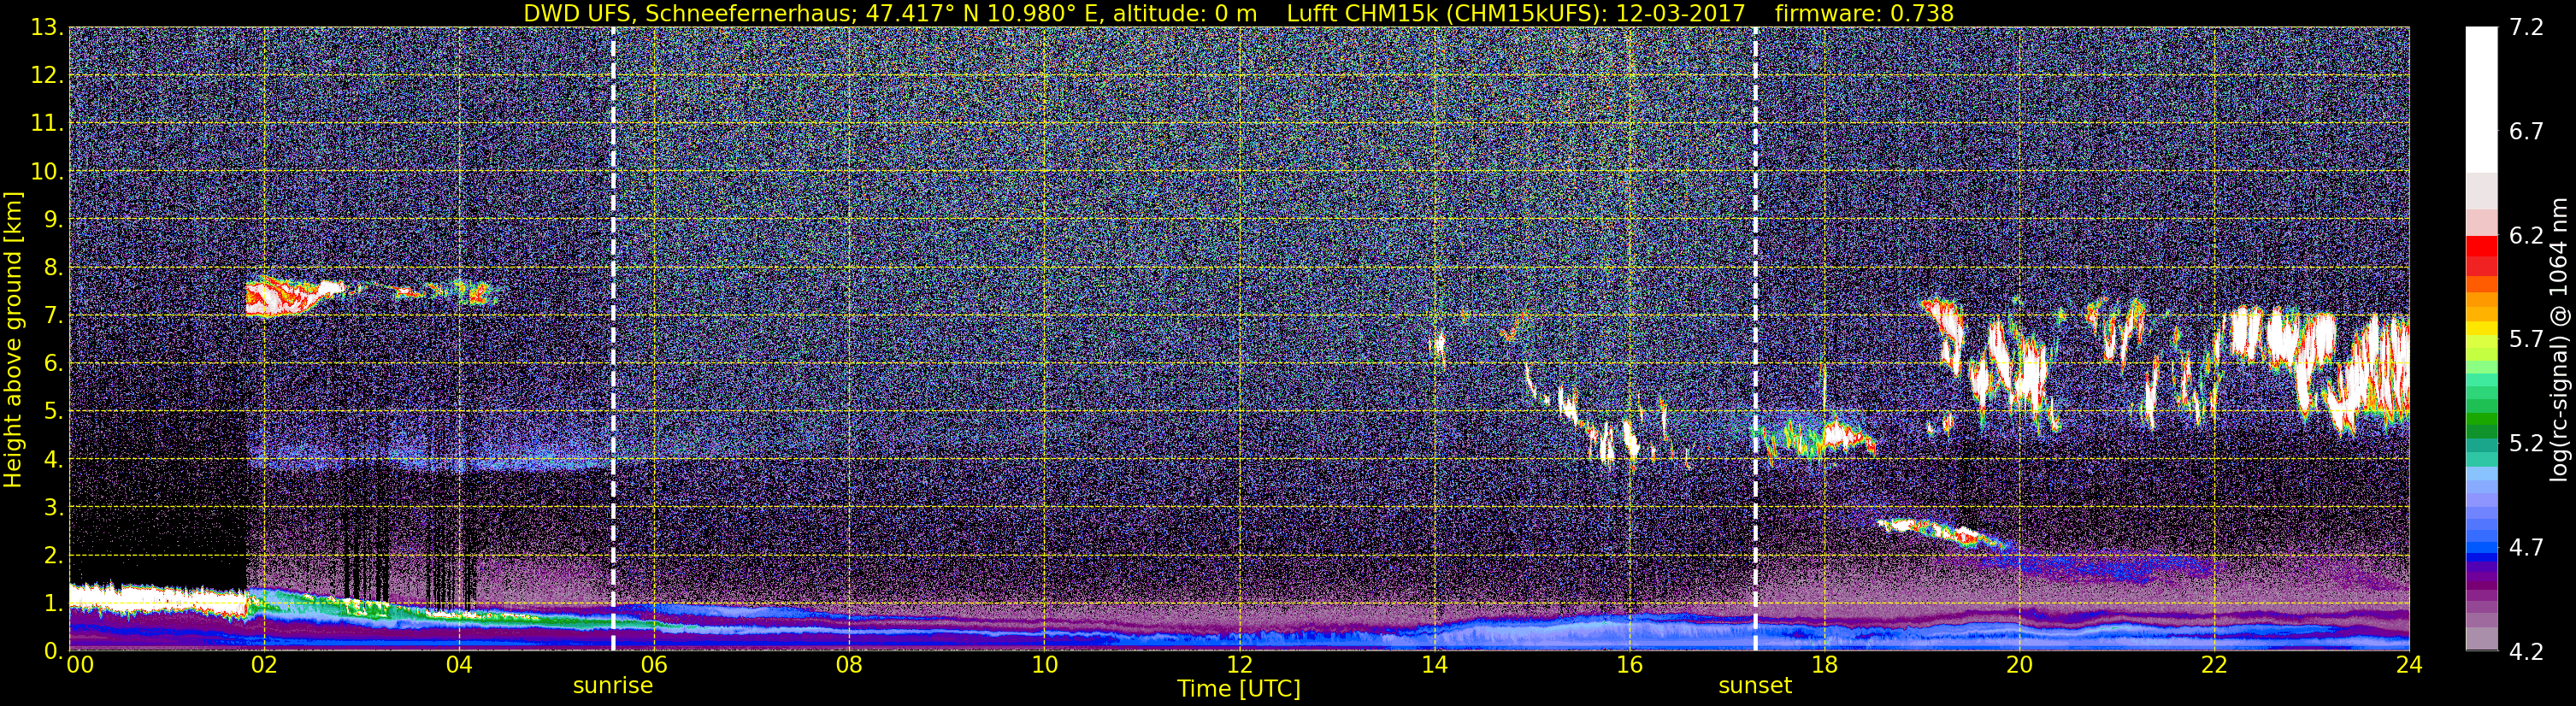Click the '22' tick on the time axis

pos(2214,665)
